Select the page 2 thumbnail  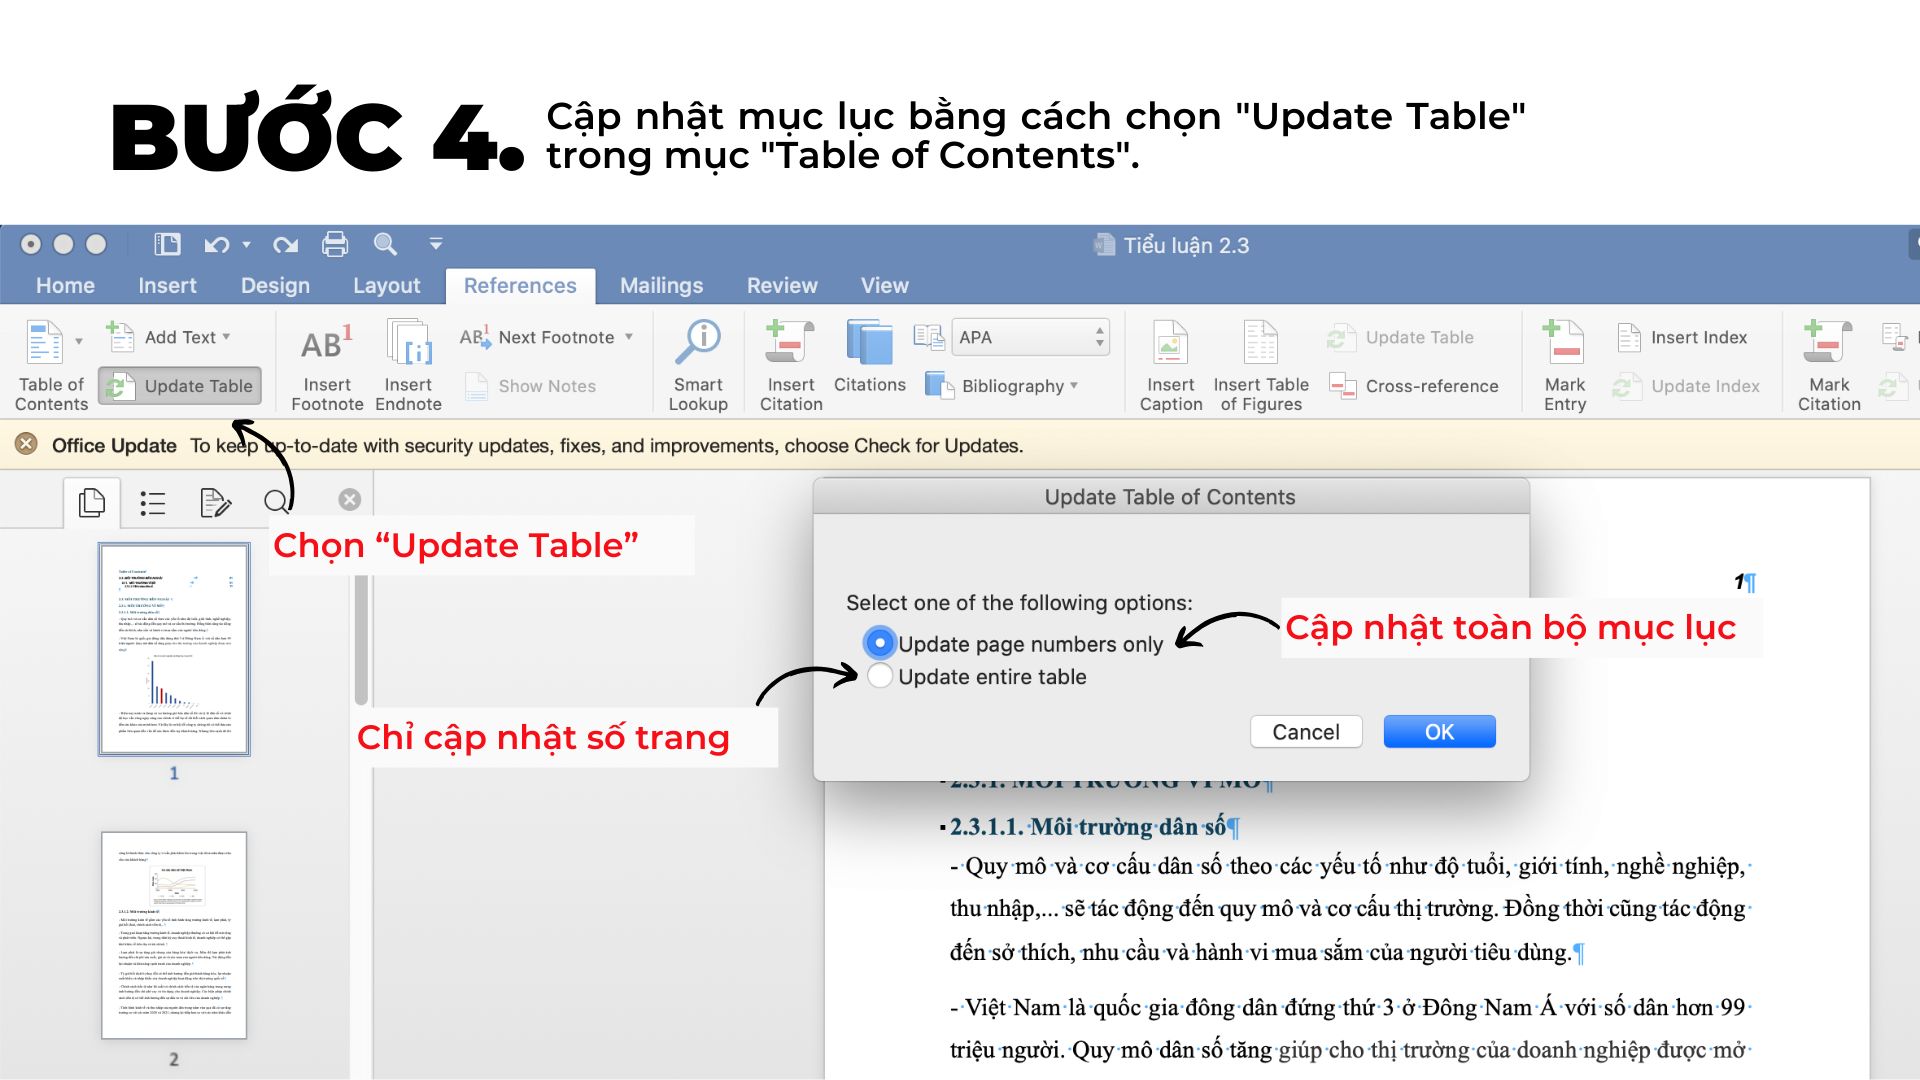[x=174, y=935]
